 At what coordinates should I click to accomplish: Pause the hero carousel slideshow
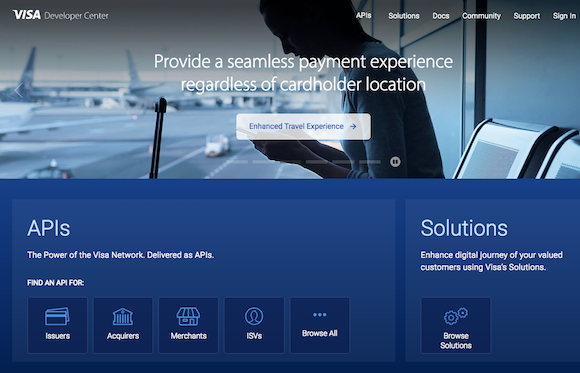(395, 162)
